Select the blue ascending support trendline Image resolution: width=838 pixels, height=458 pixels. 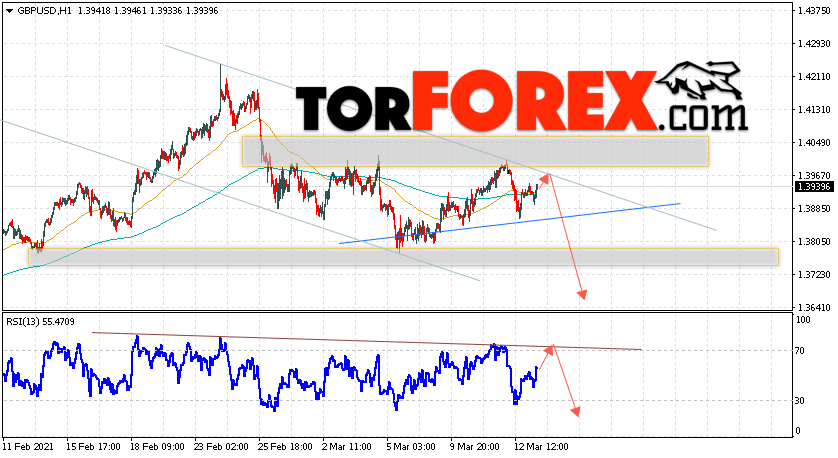pyautogui.click(x=509, y=223)
